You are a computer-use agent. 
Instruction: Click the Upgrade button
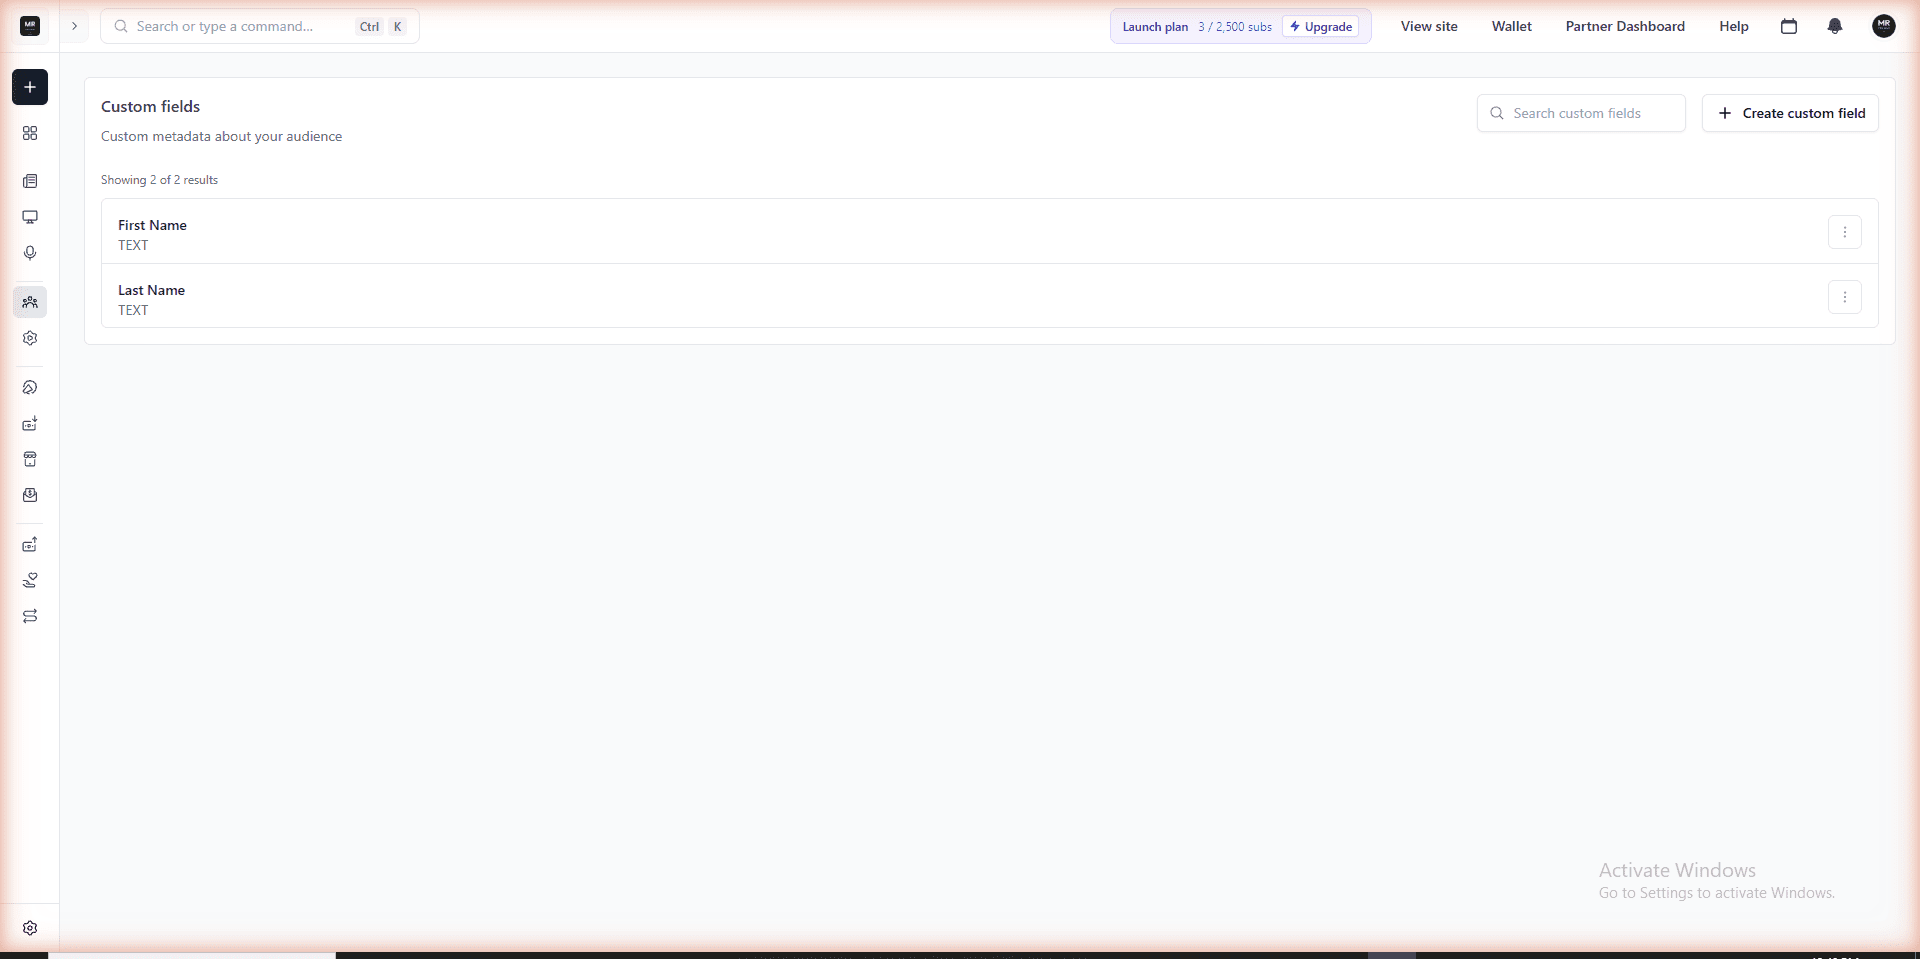point(1321,27)
